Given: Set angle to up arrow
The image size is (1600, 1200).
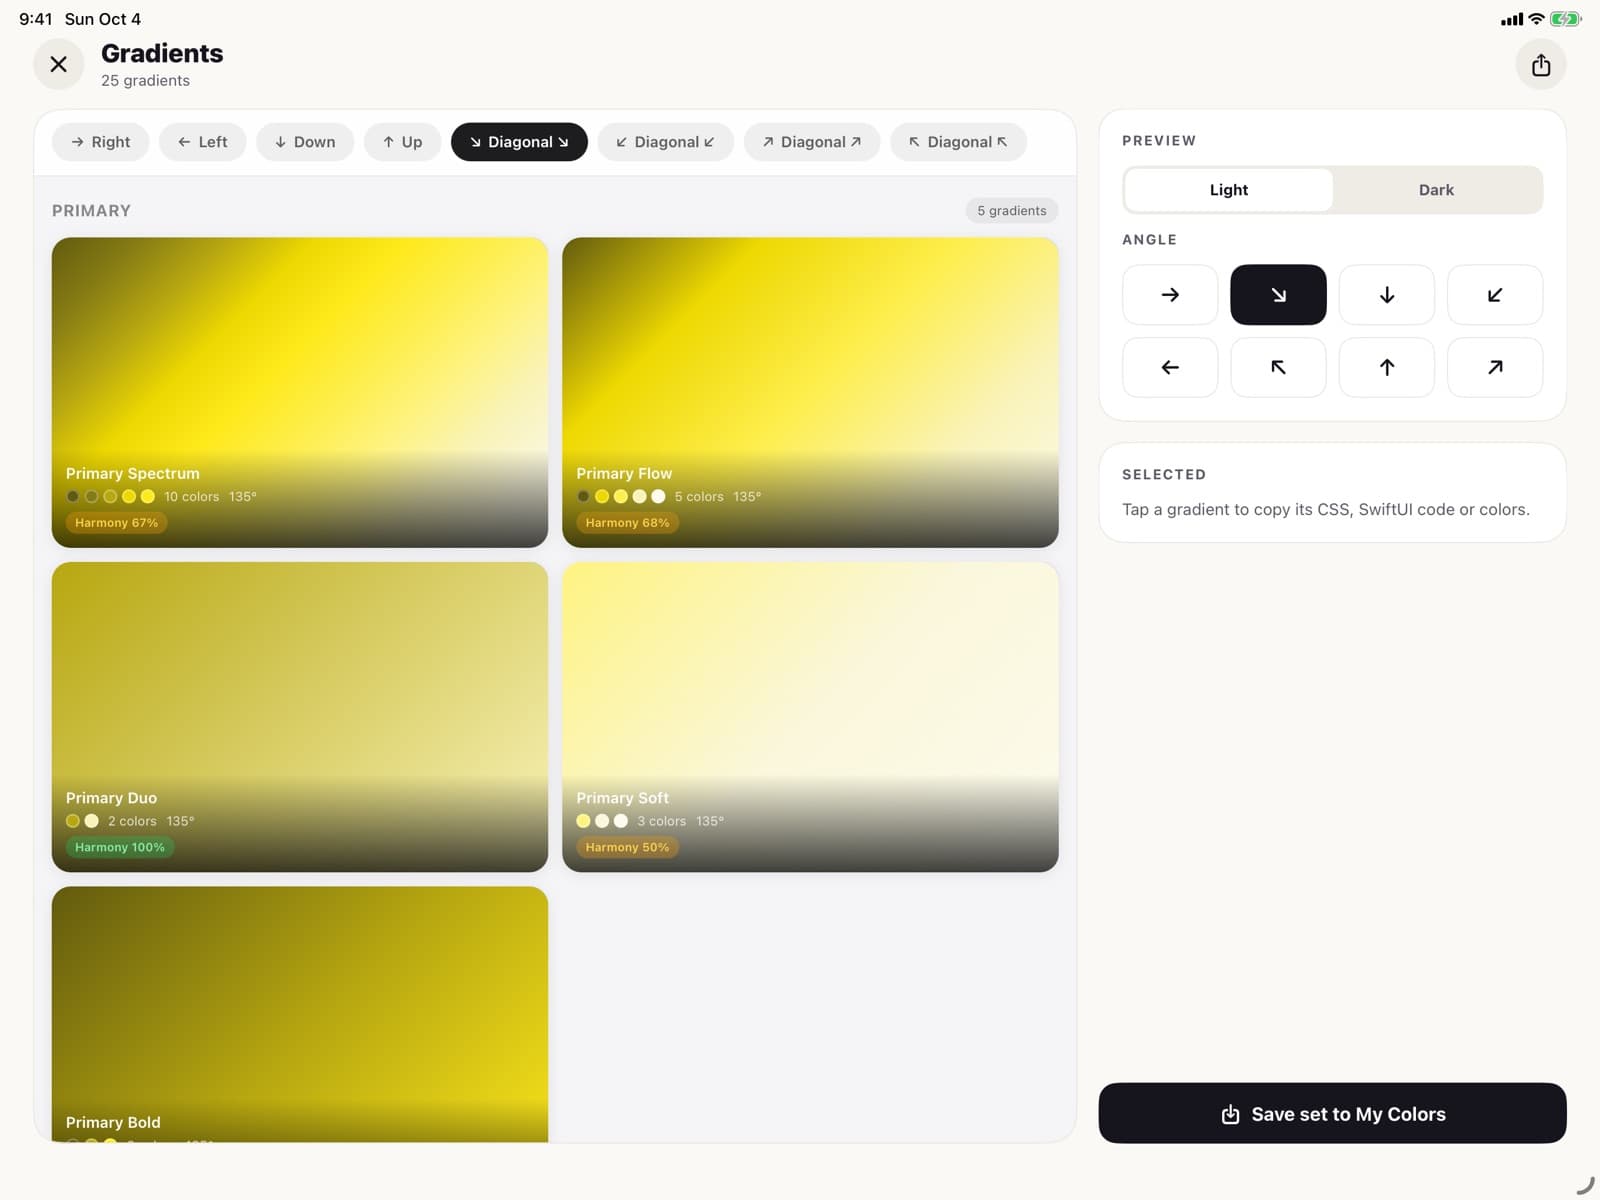Looking at the screenshot, I should coord(1387,367).
